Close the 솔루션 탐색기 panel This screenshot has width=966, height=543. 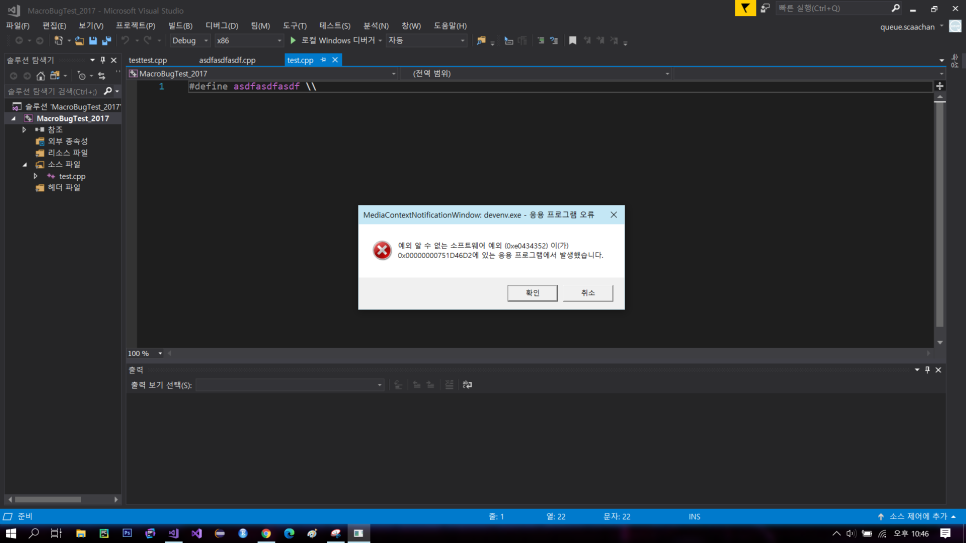pyautogui.click(x=113, y=60)
